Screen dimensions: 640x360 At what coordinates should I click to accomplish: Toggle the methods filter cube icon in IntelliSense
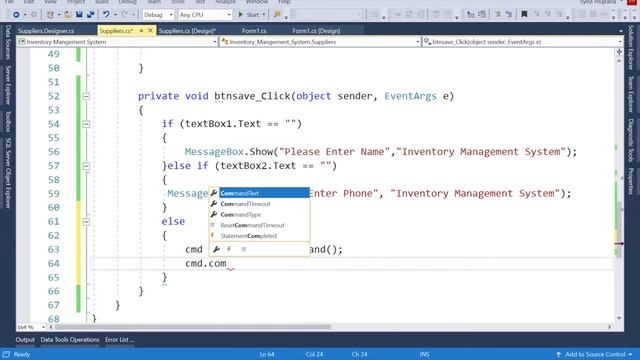pyautogui.click(x=243, y=249)
